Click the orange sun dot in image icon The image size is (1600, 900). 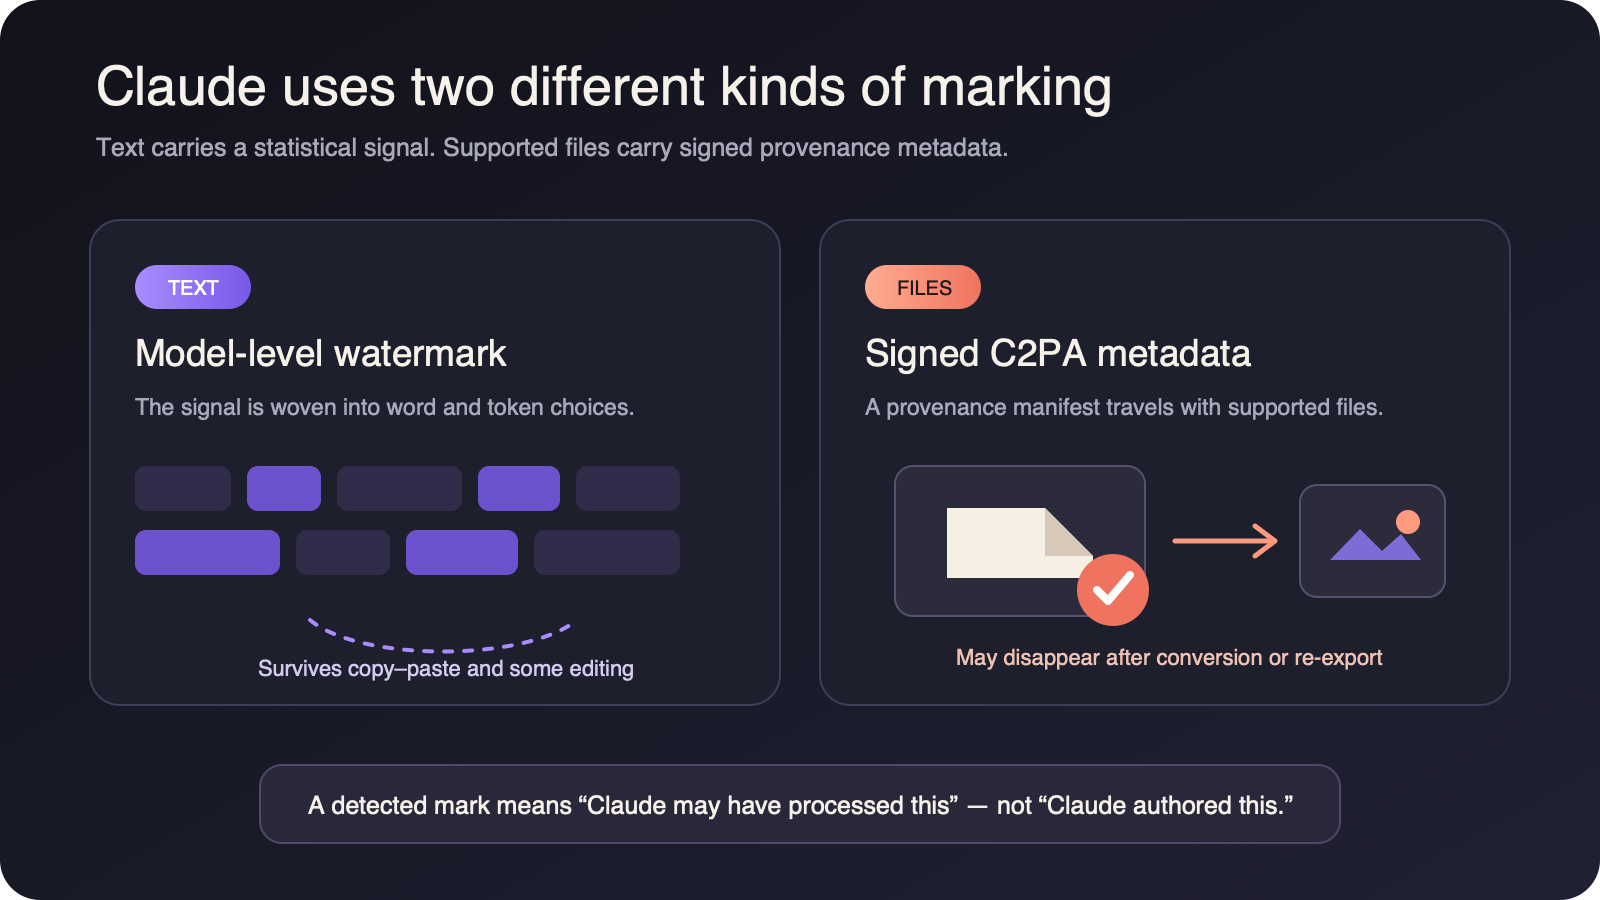click(x=1408, y=521)
